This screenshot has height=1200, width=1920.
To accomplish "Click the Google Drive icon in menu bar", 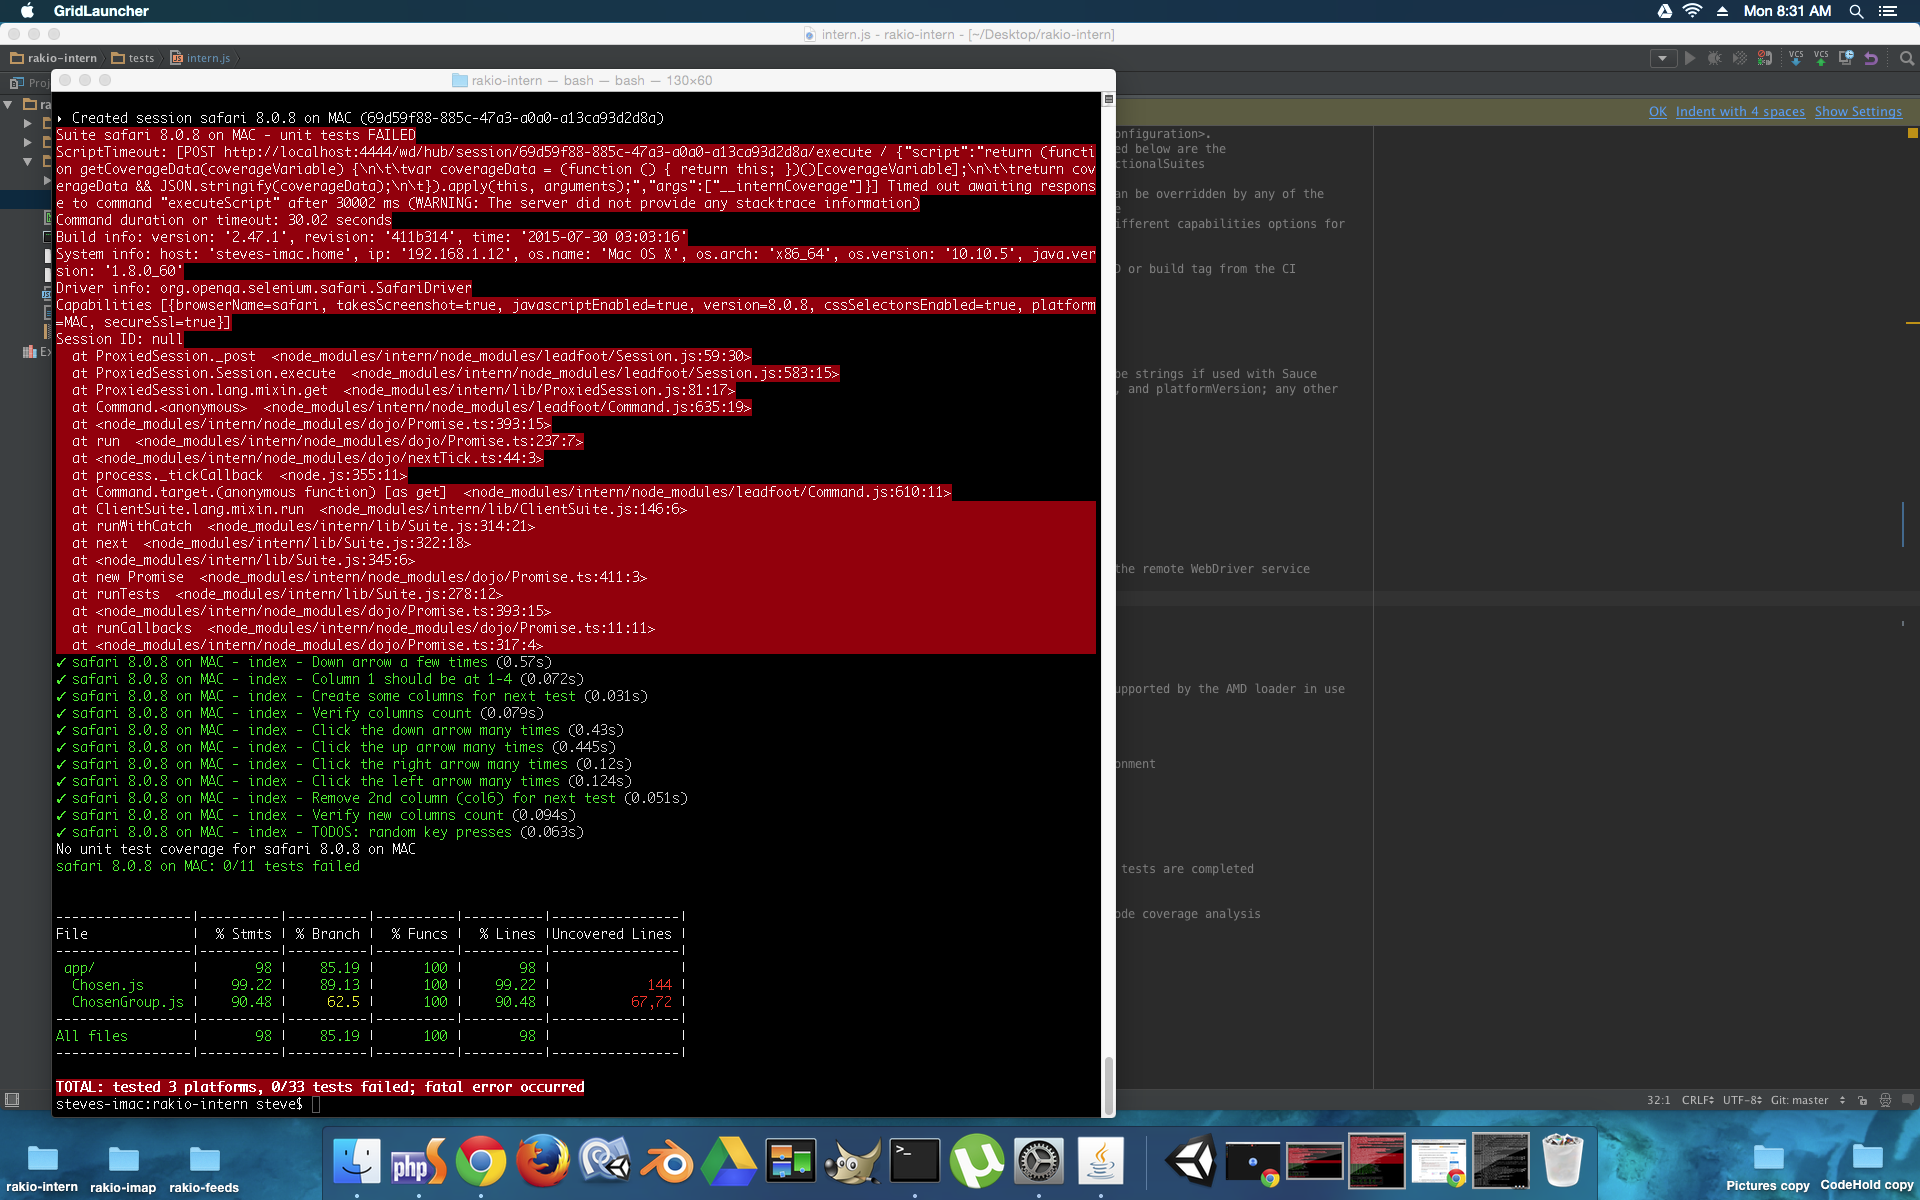I will (1664, 11).
